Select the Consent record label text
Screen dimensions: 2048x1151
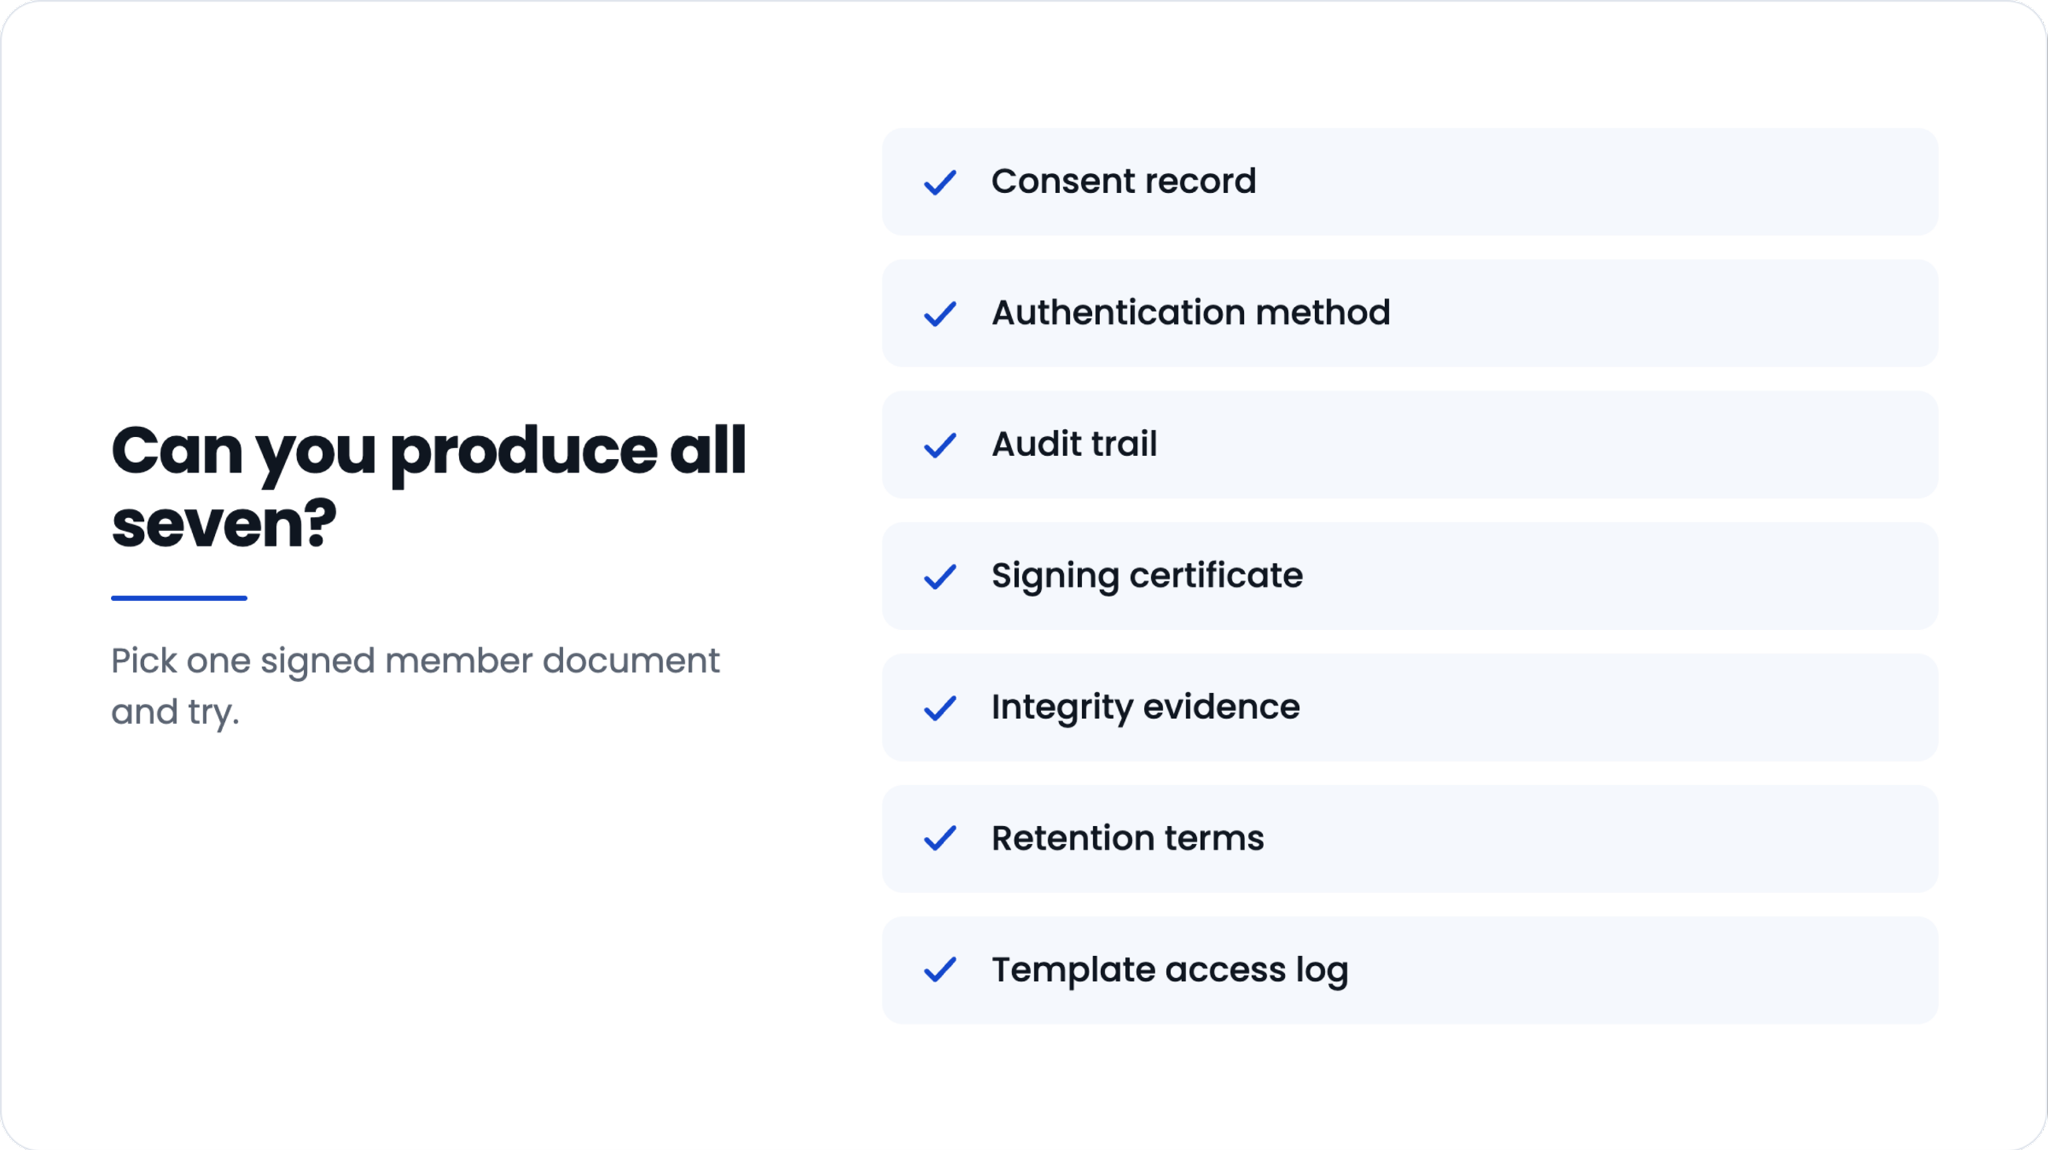tap(1123, 181)
